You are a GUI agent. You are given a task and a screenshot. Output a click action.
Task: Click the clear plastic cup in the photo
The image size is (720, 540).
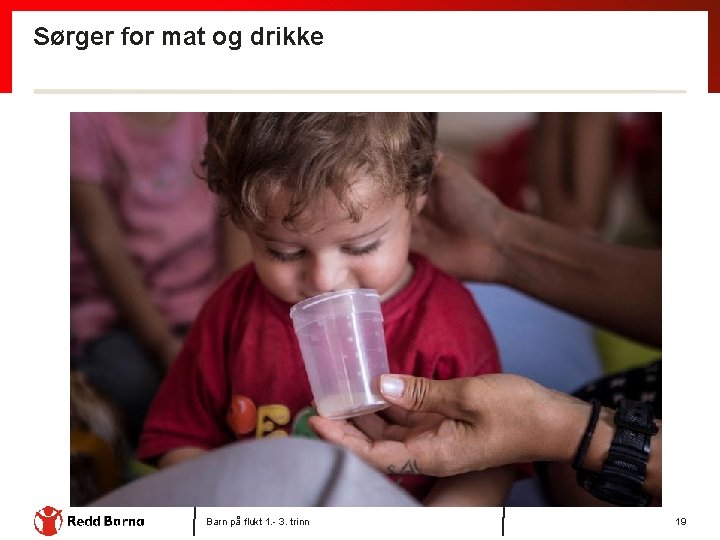[x=340, y=353]
